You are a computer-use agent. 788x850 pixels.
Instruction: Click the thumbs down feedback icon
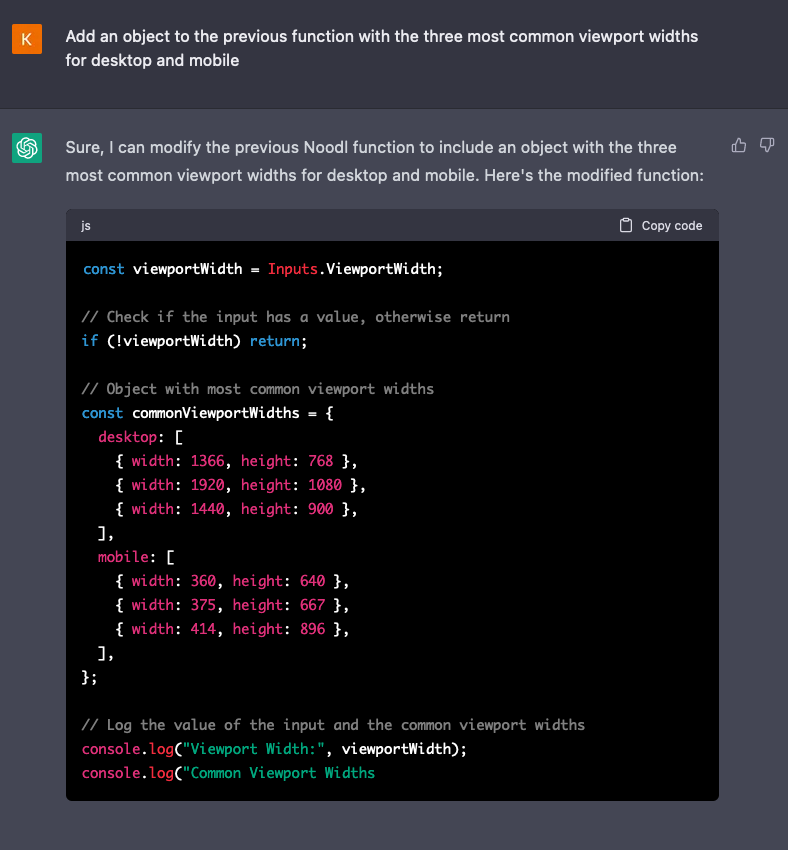coord(767,146)
